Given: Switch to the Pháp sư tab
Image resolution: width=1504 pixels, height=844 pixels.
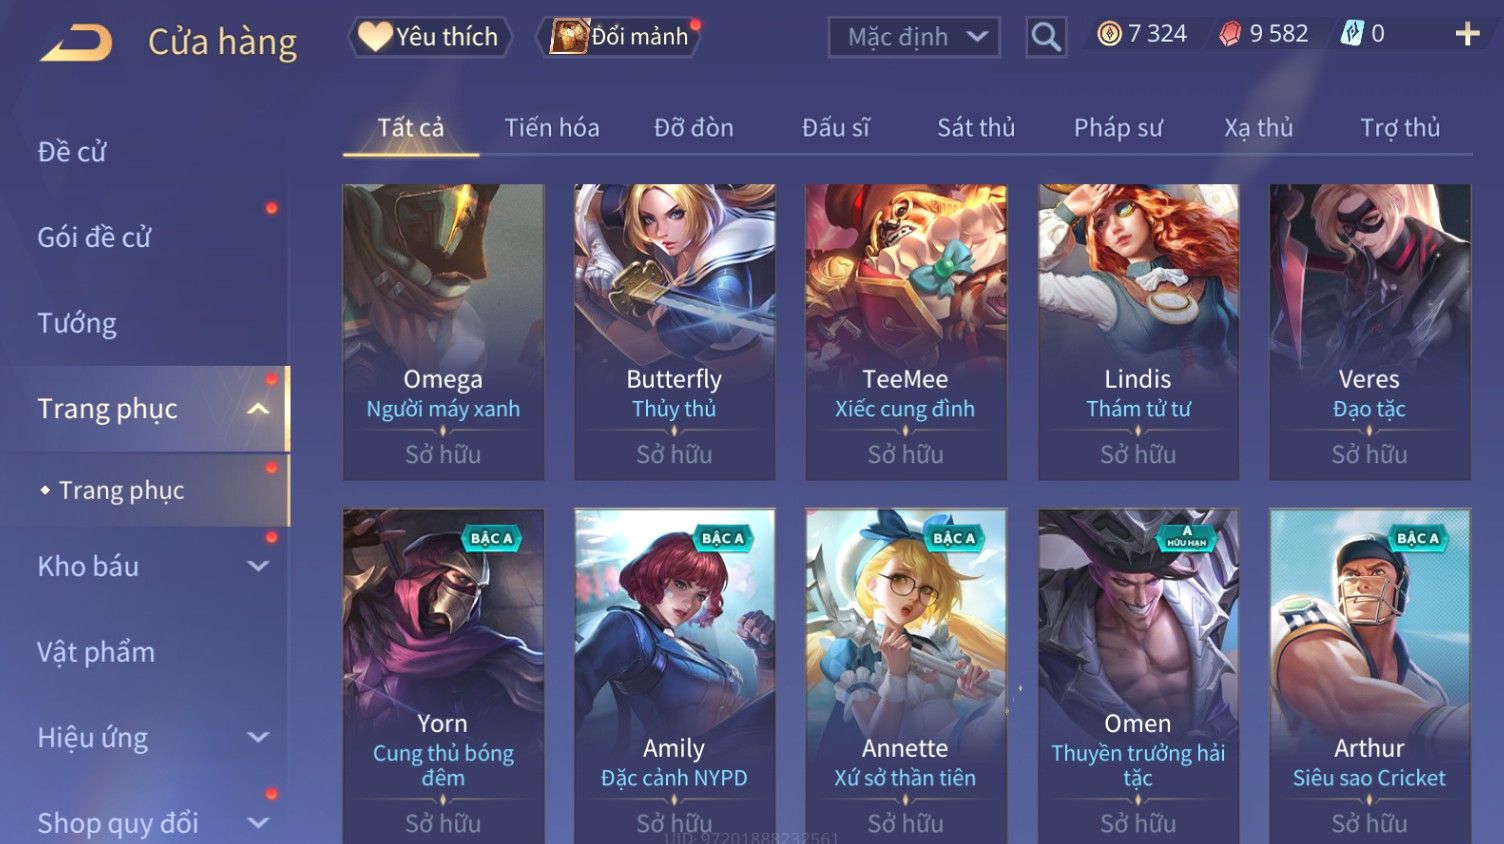Looking at the screenshot, I should click(1118, 128).
